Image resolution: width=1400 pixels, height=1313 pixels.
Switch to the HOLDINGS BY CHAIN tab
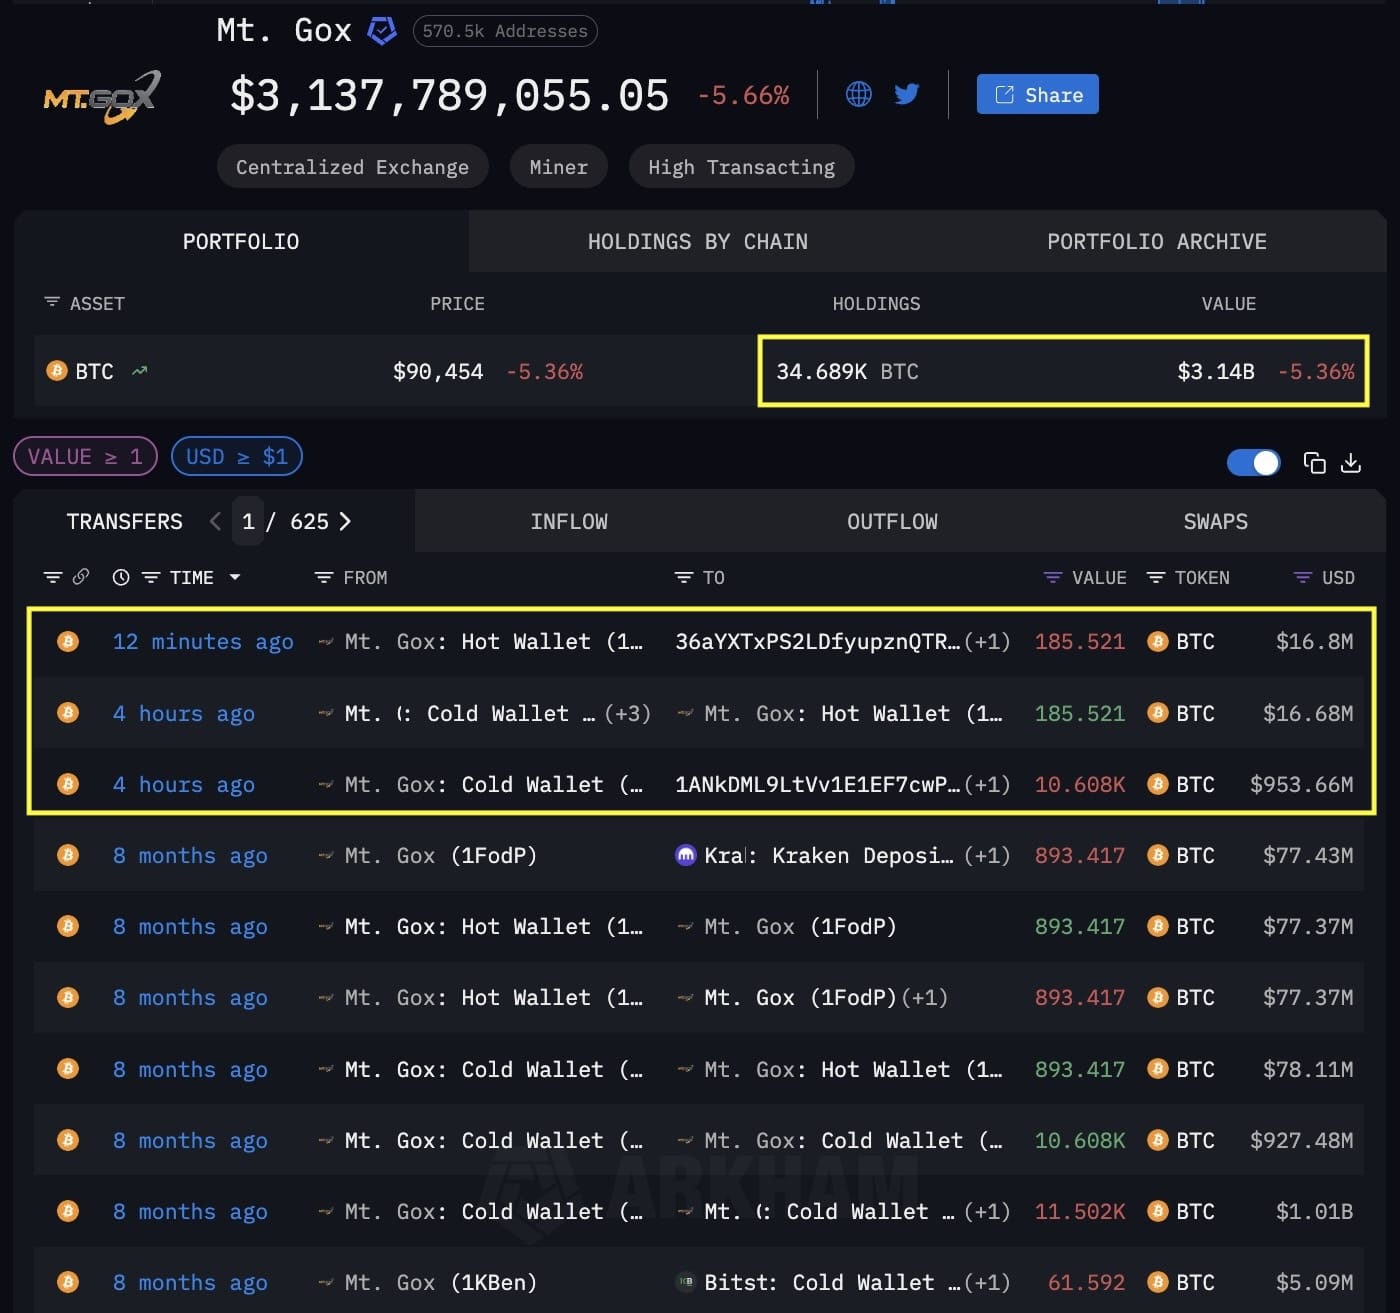[697, 241]
